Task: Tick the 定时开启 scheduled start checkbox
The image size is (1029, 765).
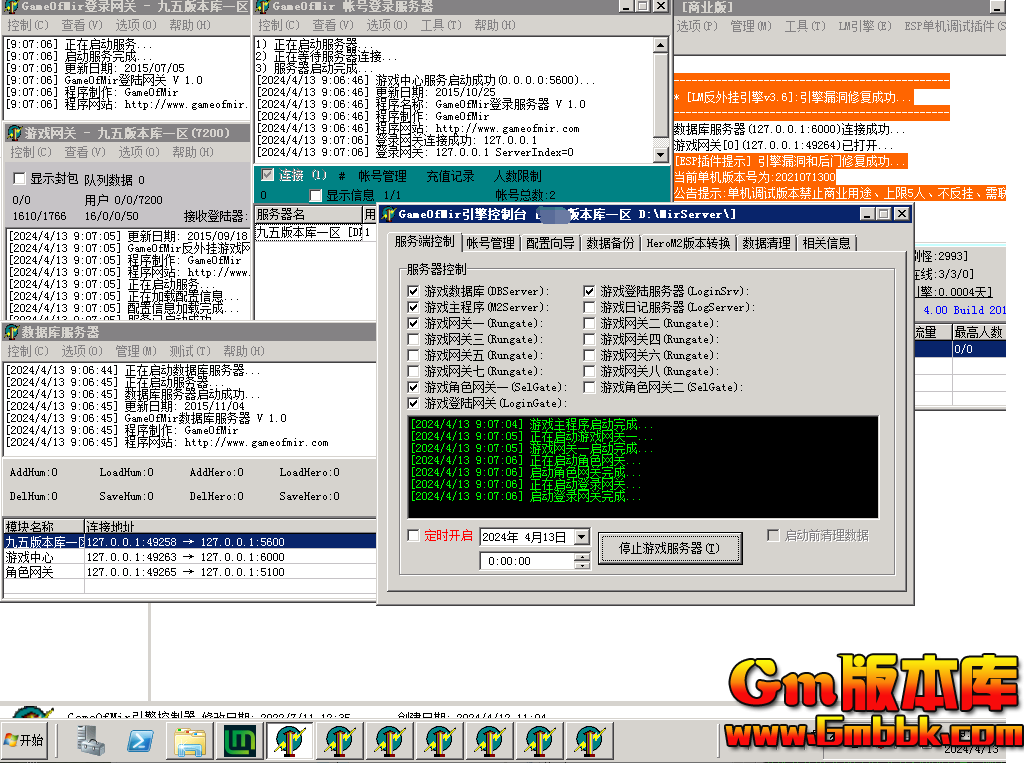Action: 414,536
